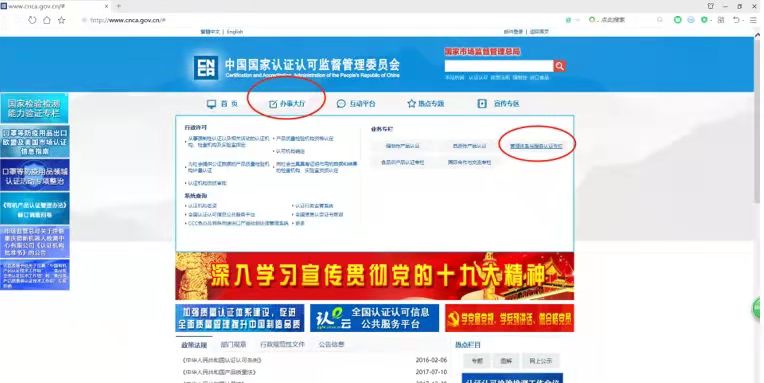
Task: Open the 首页 navigation item
Action: 223,104
